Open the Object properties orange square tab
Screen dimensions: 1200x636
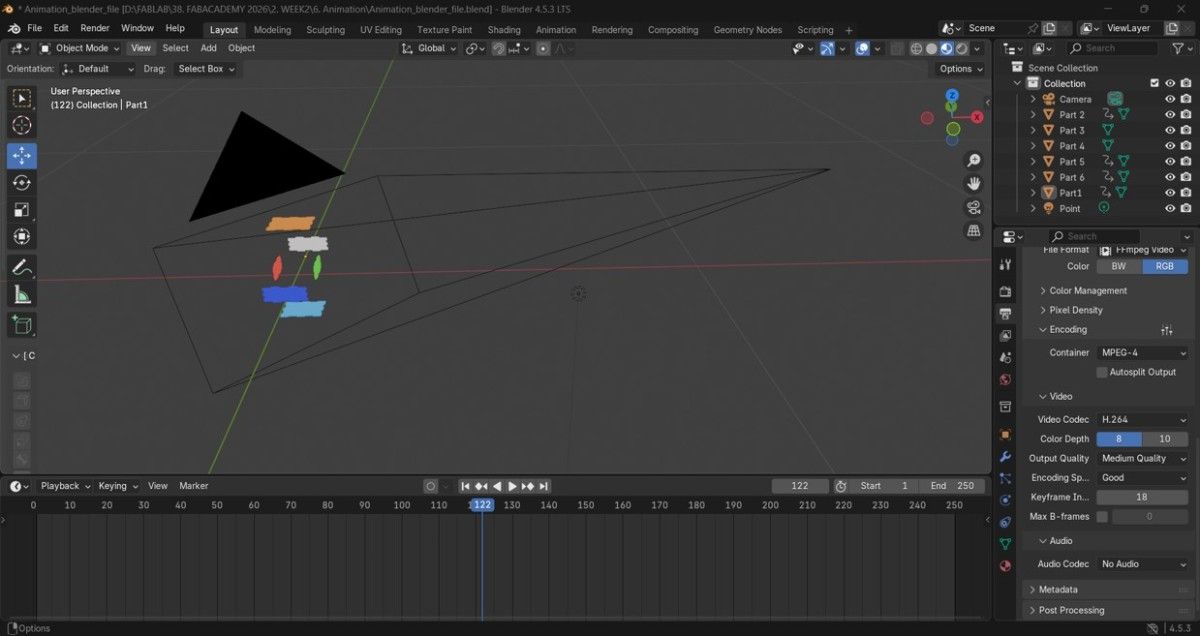1005,435
